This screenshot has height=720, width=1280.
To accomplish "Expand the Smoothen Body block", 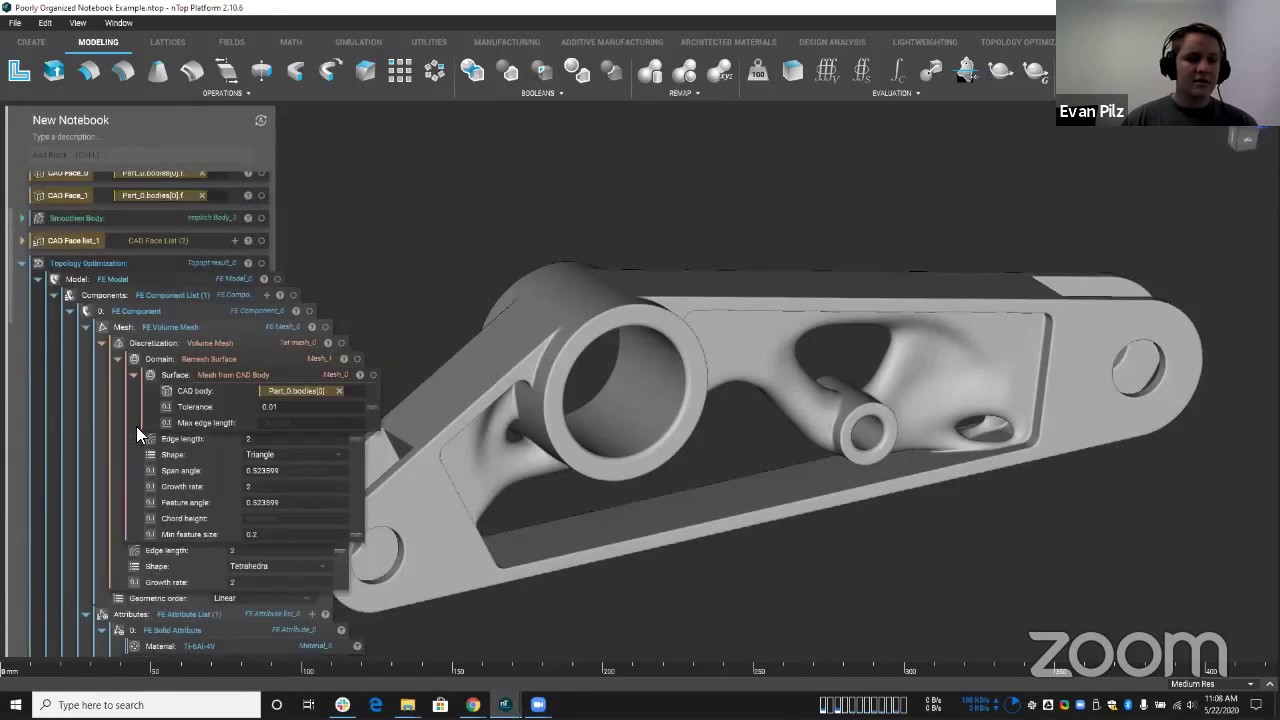I will click(22, 218).
